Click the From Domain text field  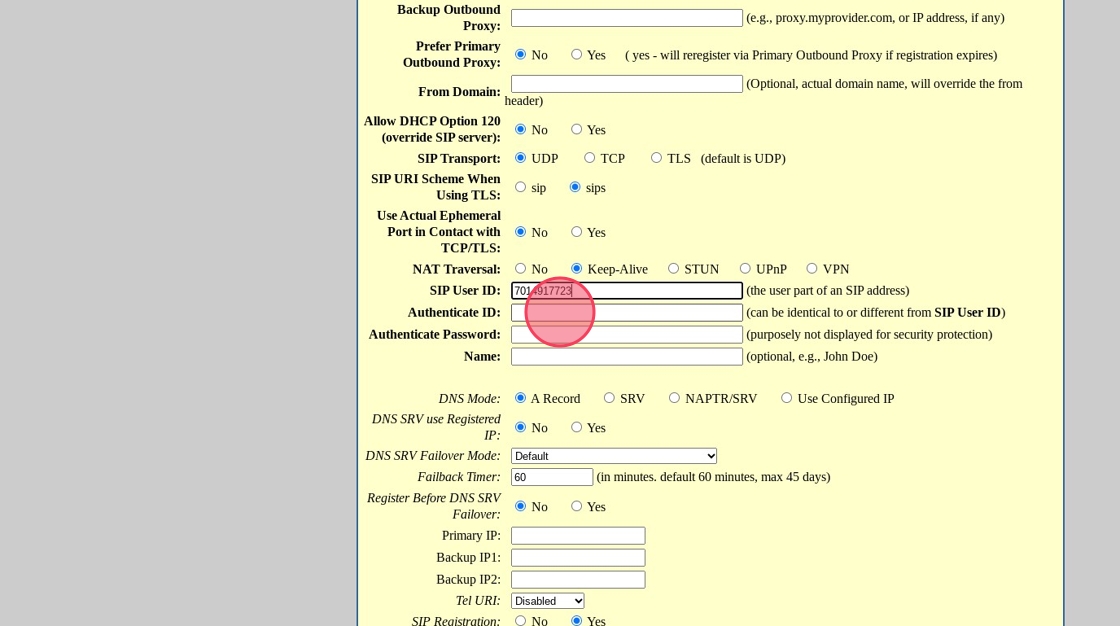pos(626,84)
